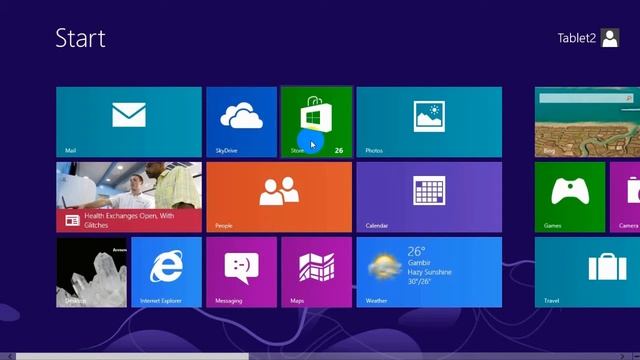Image resolution: width=640 pixels, height=360 pixels.
Task: Open the Messaging tile
Action: tap(241, 272)
